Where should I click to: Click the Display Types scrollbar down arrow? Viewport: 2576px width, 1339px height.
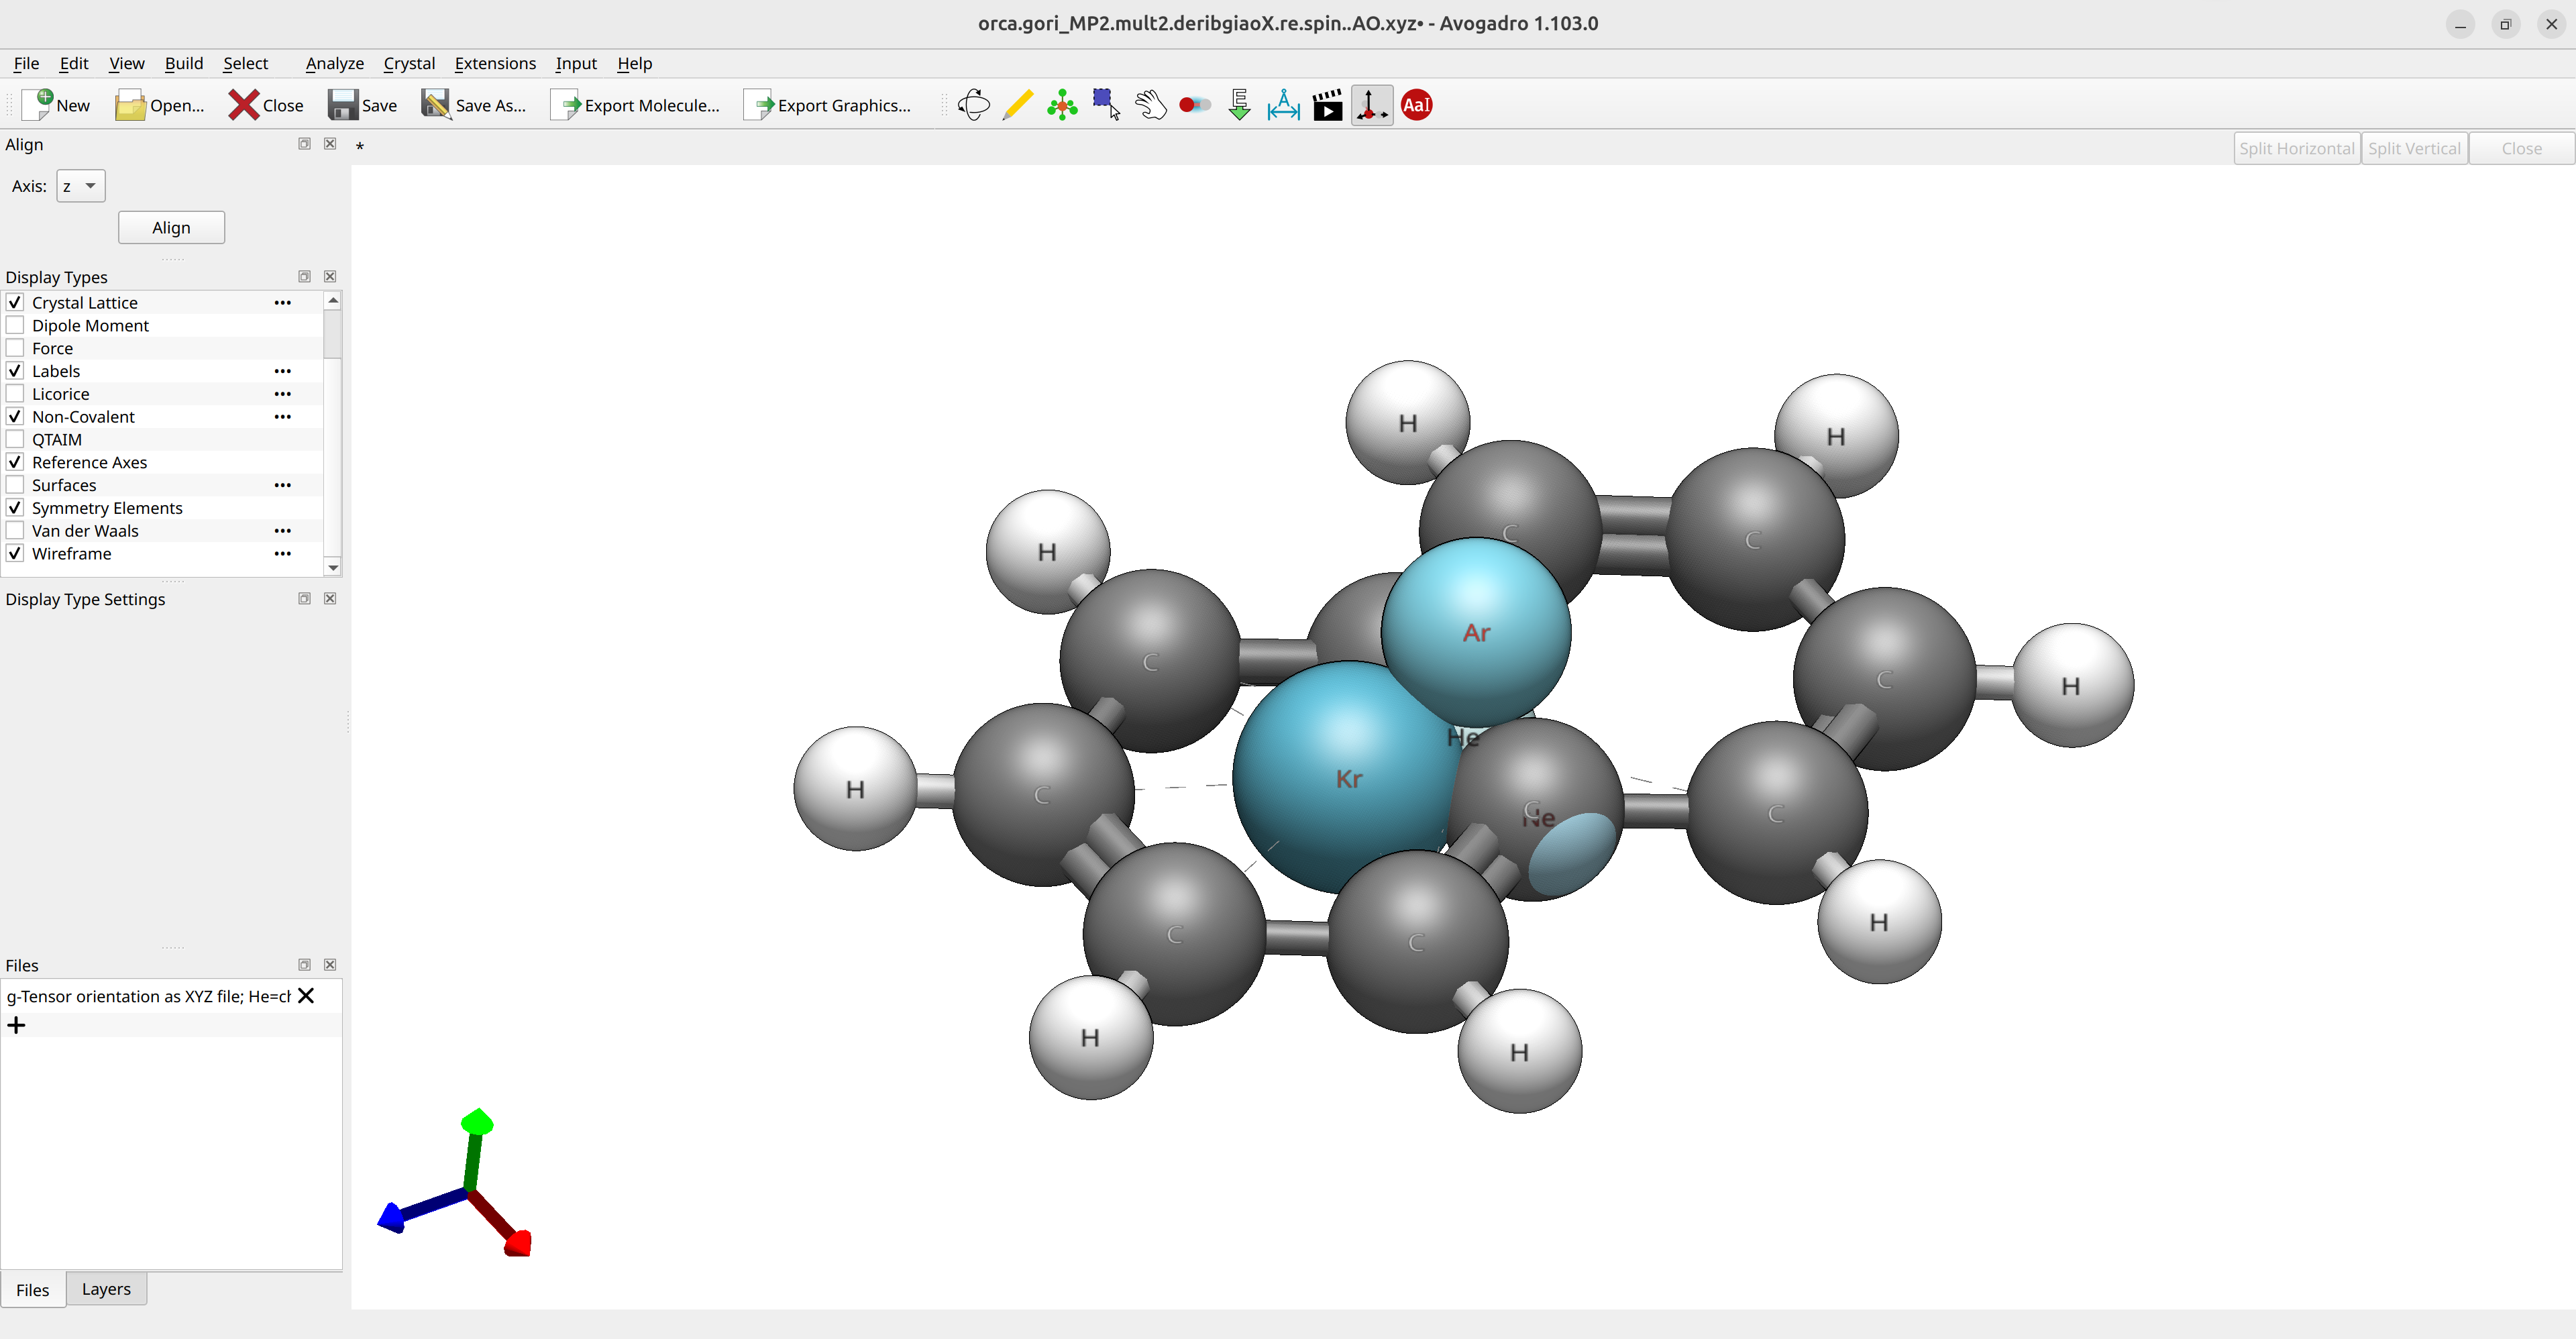[x=333, y=567]
